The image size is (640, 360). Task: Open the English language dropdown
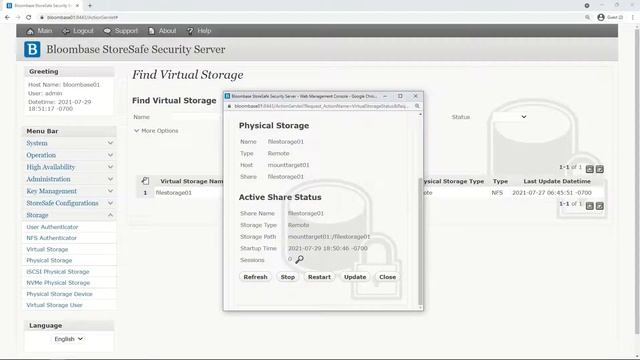coord(69,339)
